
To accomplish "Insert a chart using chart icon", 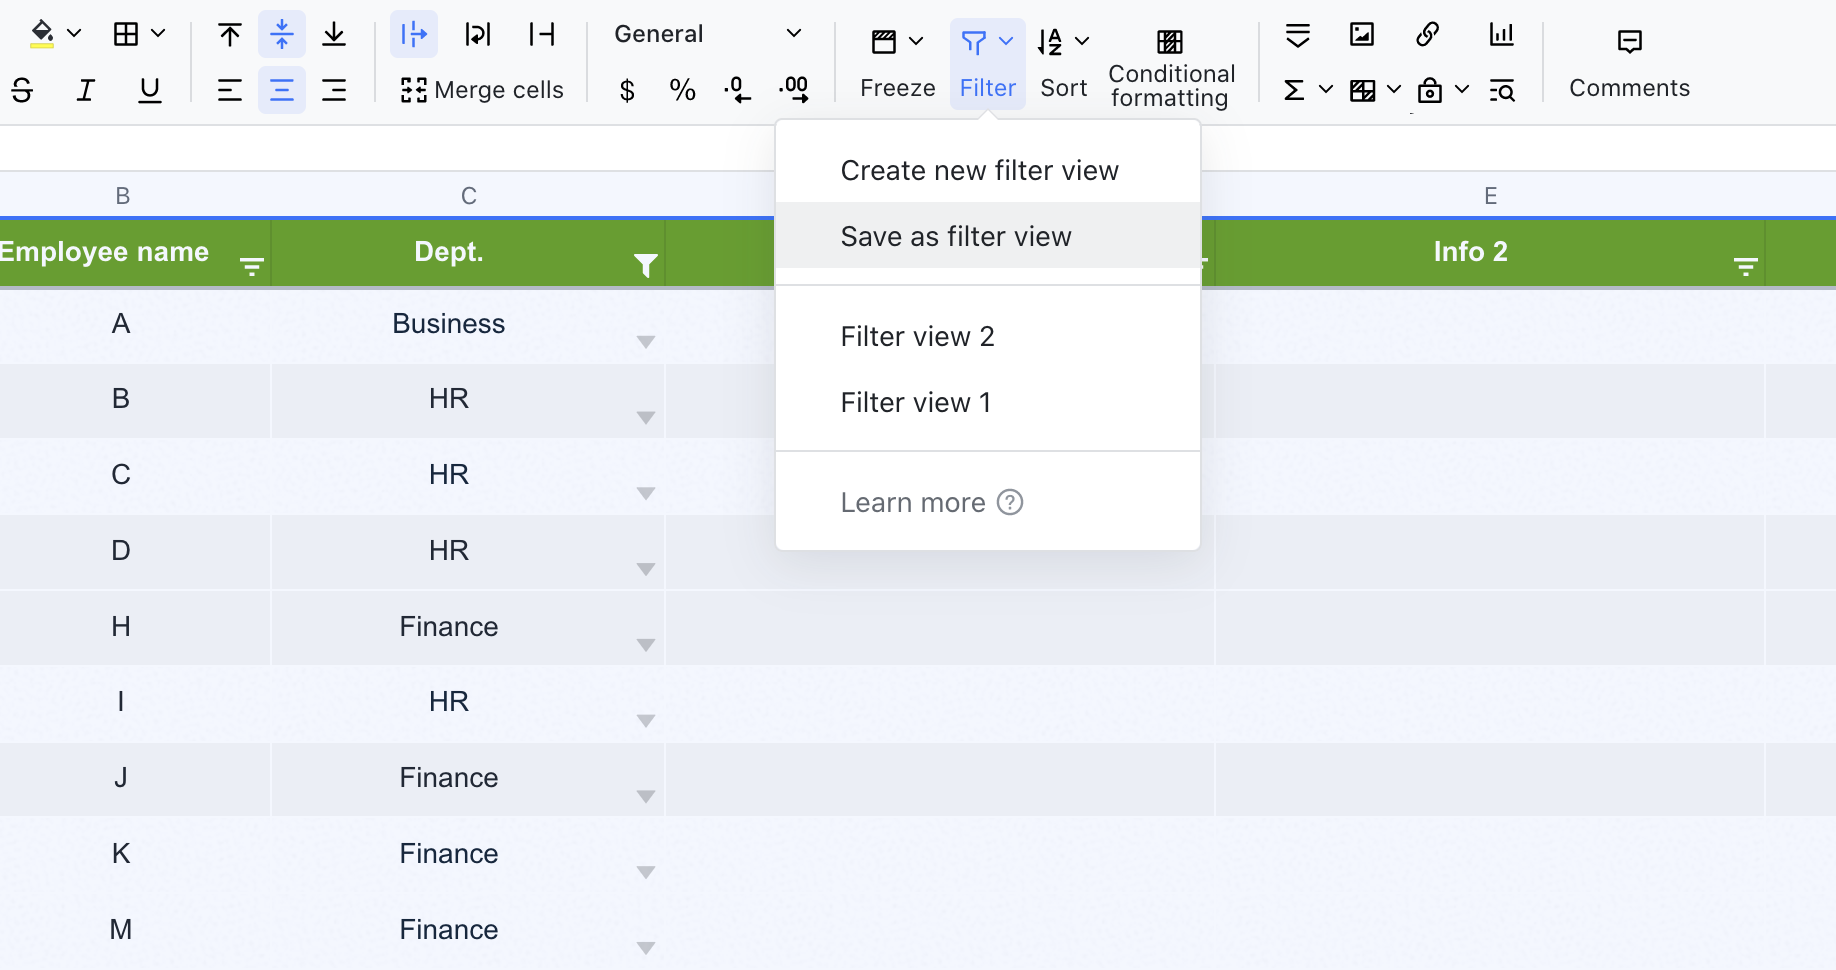I will [1501, 35].
